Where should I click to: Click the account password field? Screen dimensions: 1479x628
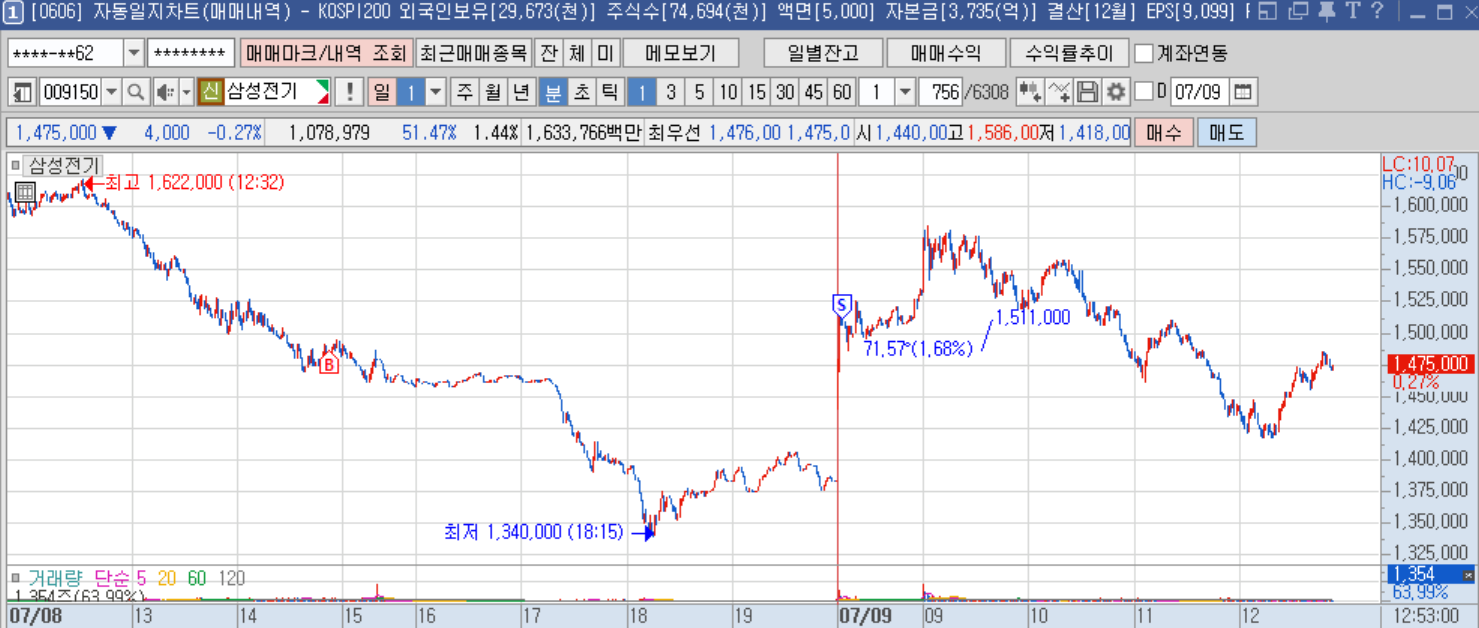click(191, 53)
